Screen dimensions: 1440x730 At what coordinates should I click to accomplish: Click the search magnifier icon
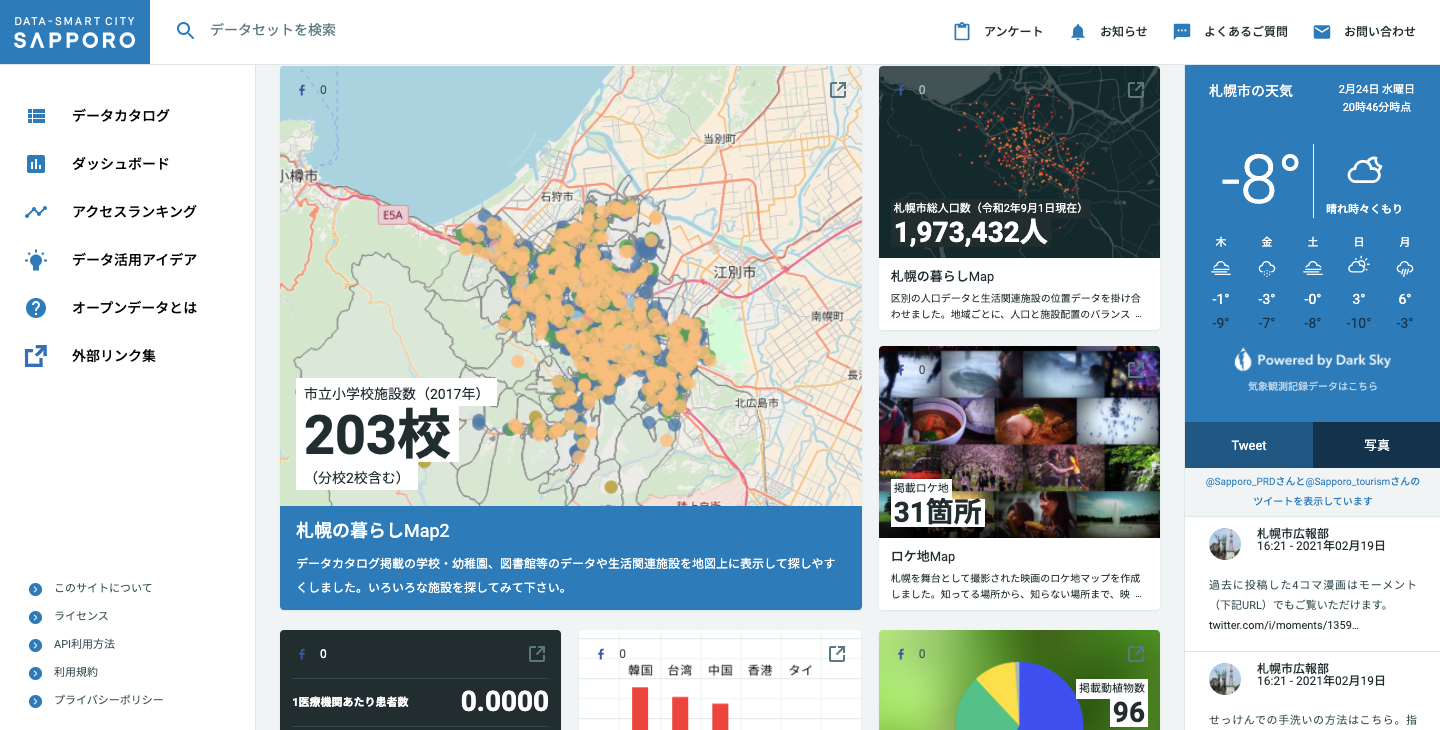click(x=185, y=31)
